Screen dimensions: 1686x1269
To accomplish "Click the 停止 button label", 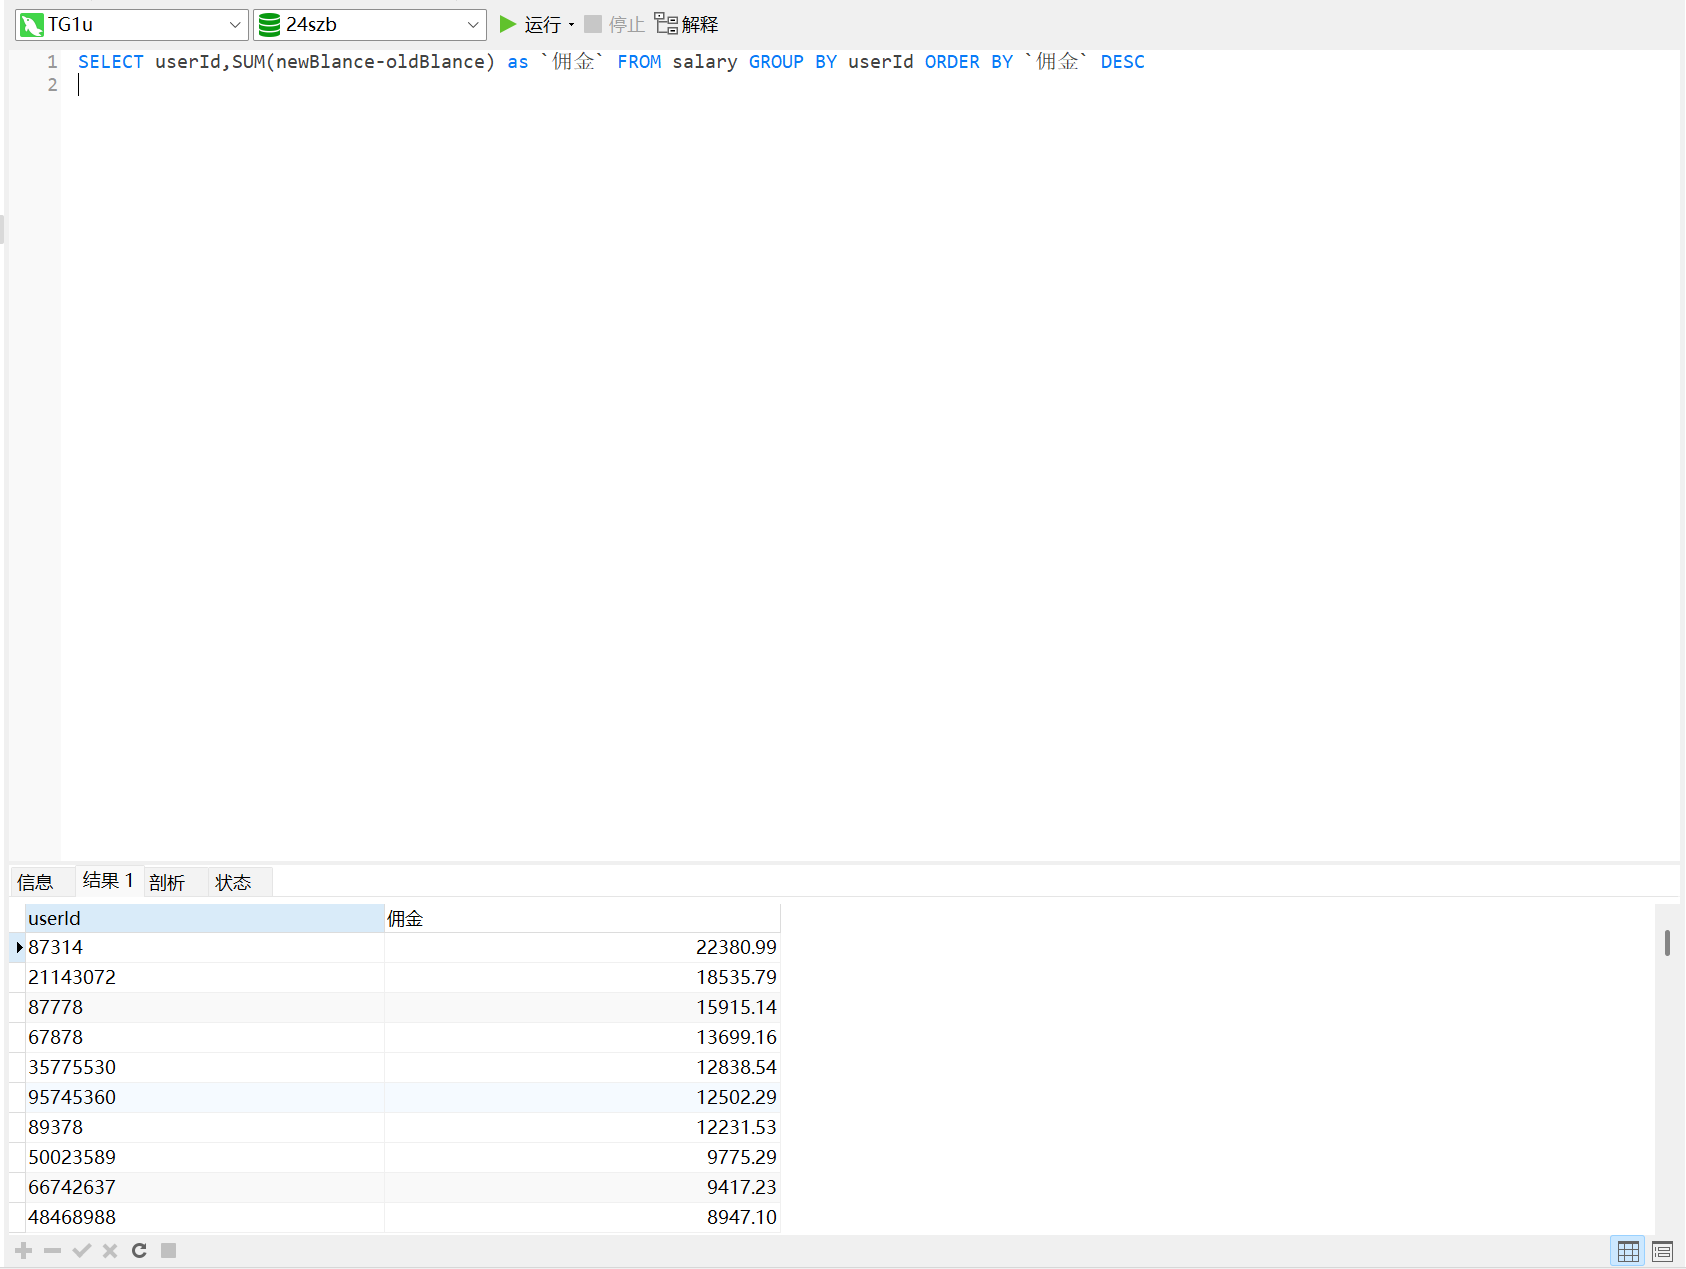I will [627, 25].
